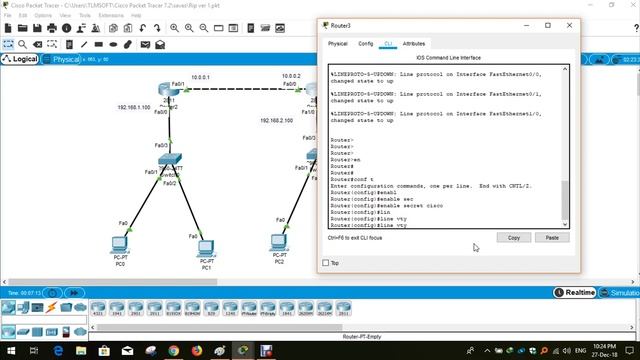The height and width of the screenshot is (360, 640).
Task: Open File Explorer from the taskbar
Action: [x=81, y=351]
